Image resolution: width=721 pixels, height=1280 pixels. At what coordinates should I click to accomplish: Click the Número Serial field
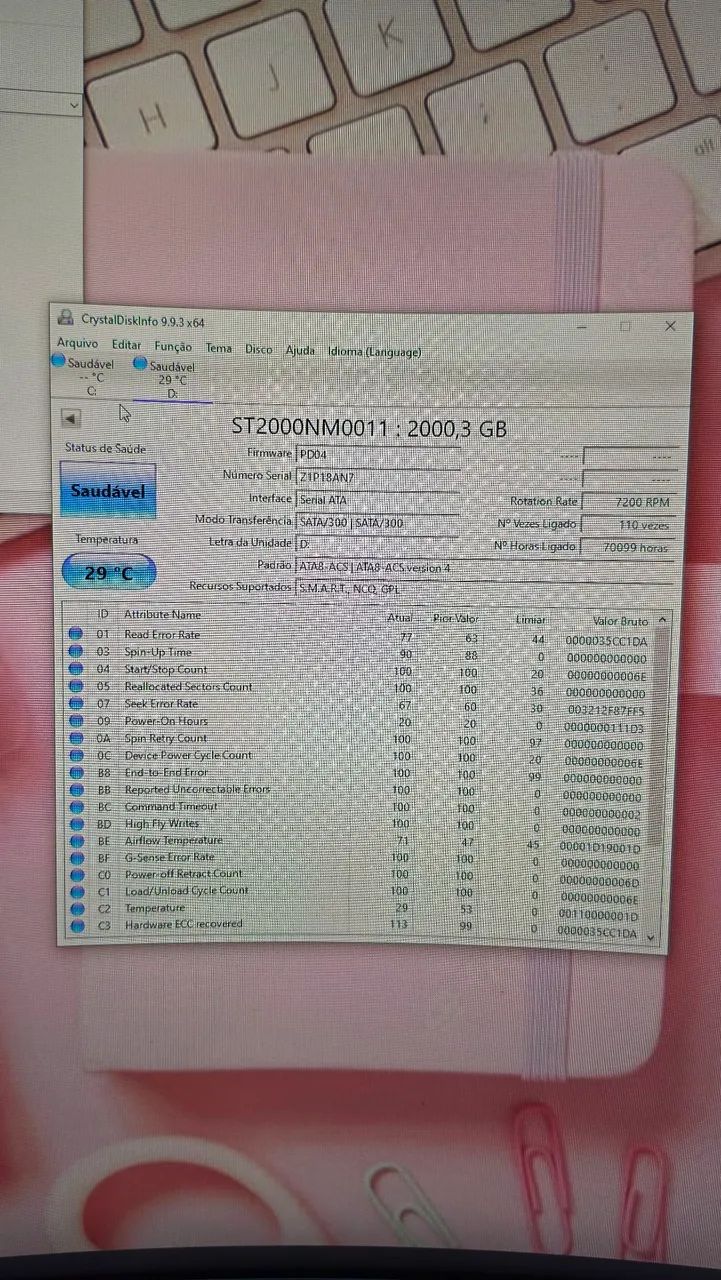377,477
